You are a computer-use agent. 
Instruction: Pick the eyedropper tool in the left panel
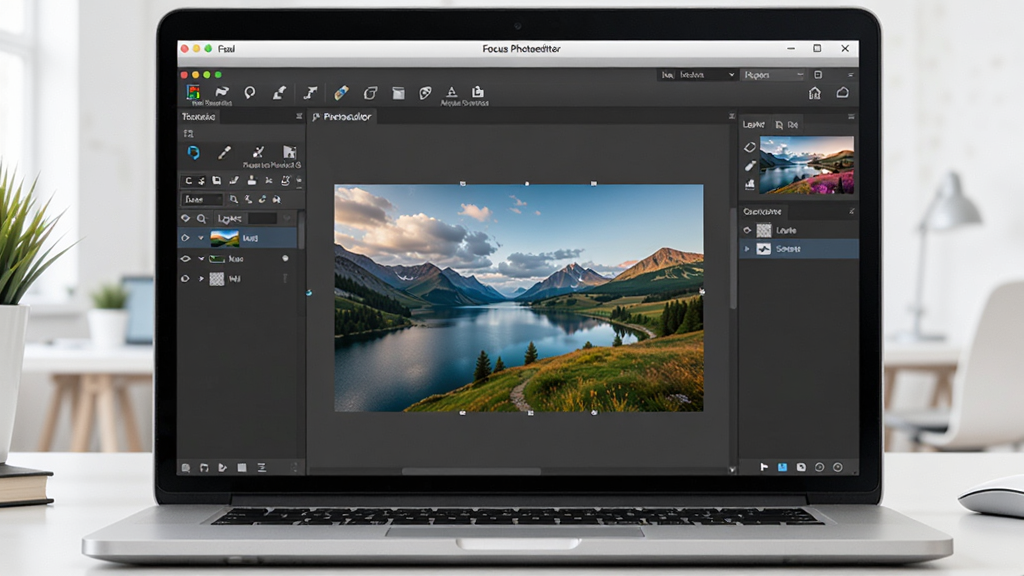225,152
